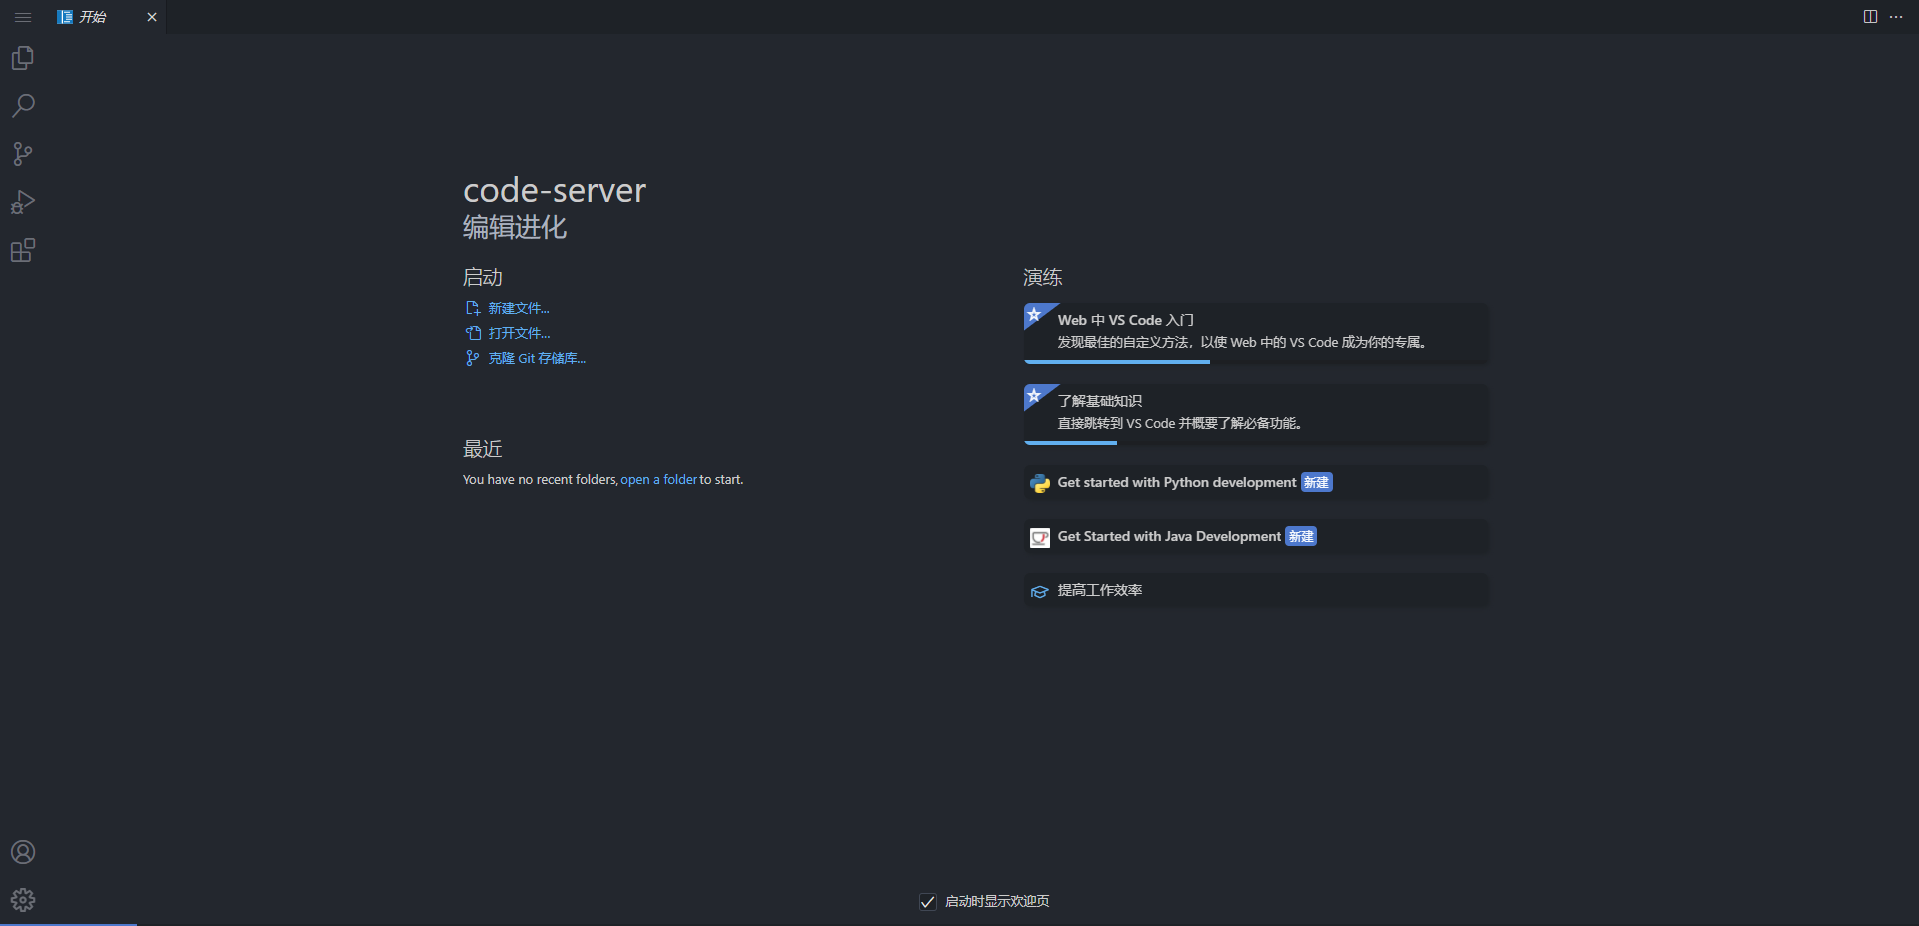1919x926 pixels.
Task: Click the Java coffee cup icon
Action: point(1040,538)
